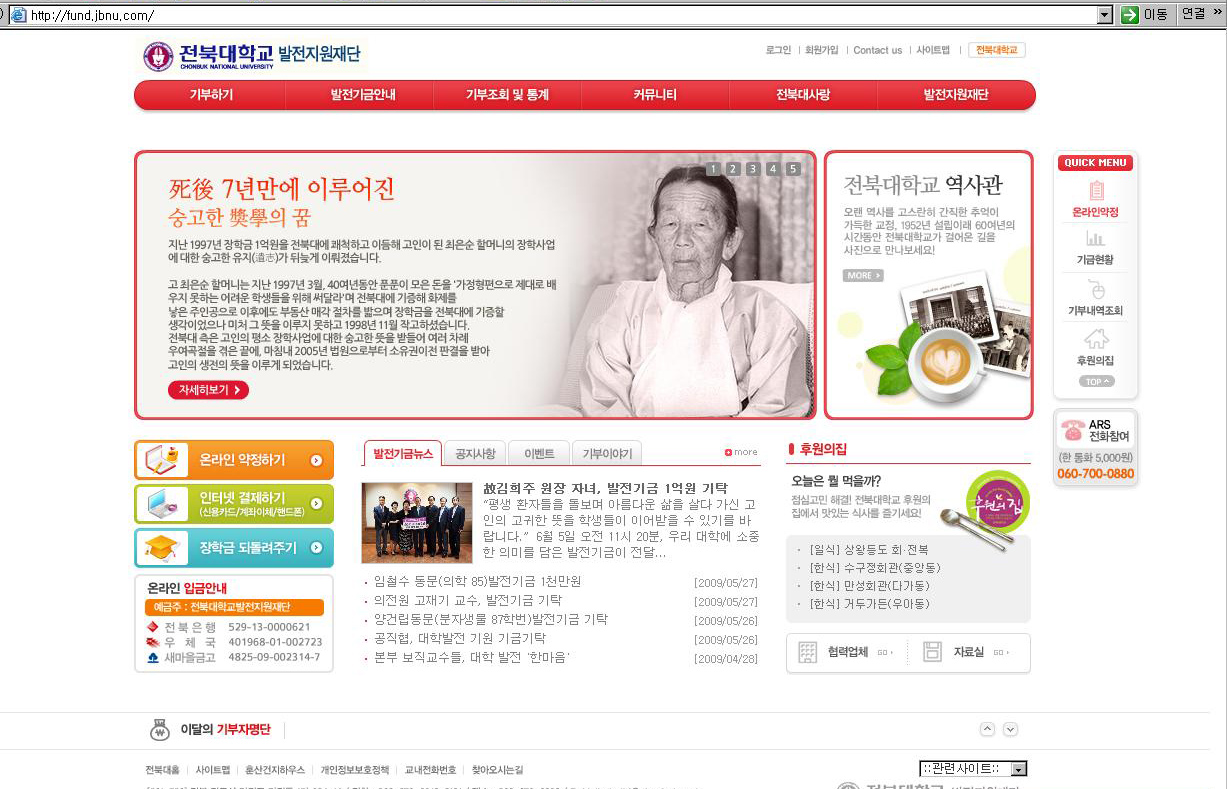
Task: Click the 기금현황 chart icon
Action: click(x=1095, y=239)
